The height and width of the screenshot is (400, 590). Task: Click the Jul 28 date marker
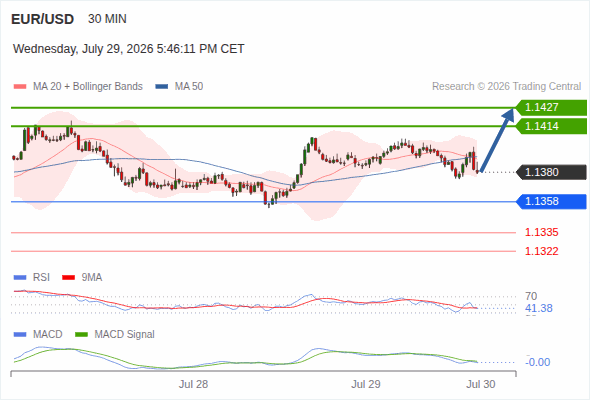(193, 384)
